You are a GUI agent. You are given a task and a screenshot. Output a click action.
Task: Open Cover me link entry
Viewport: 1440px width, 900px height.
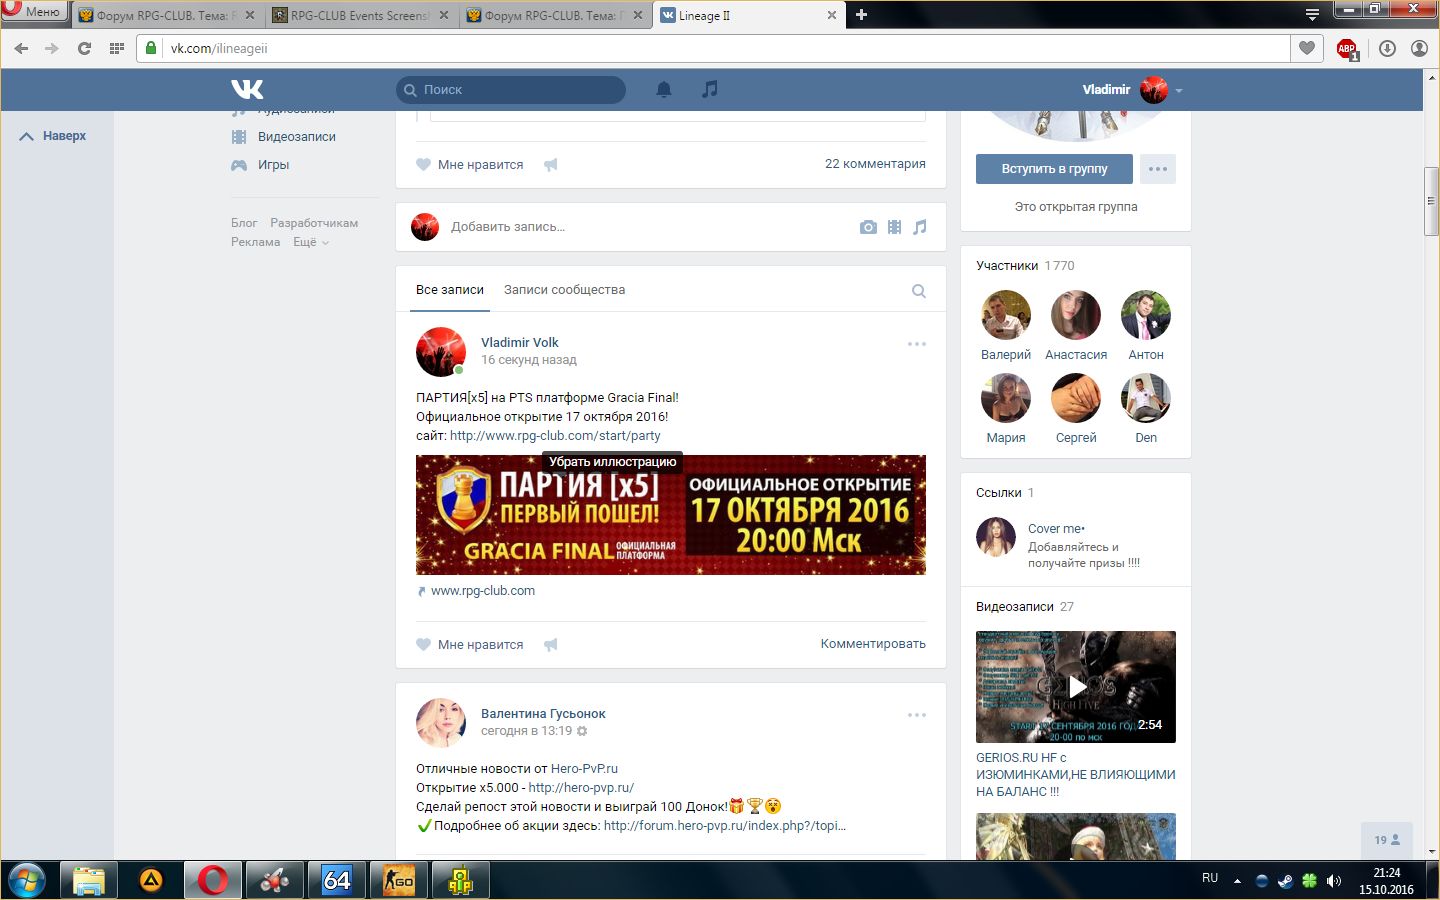pos(1056,529)
